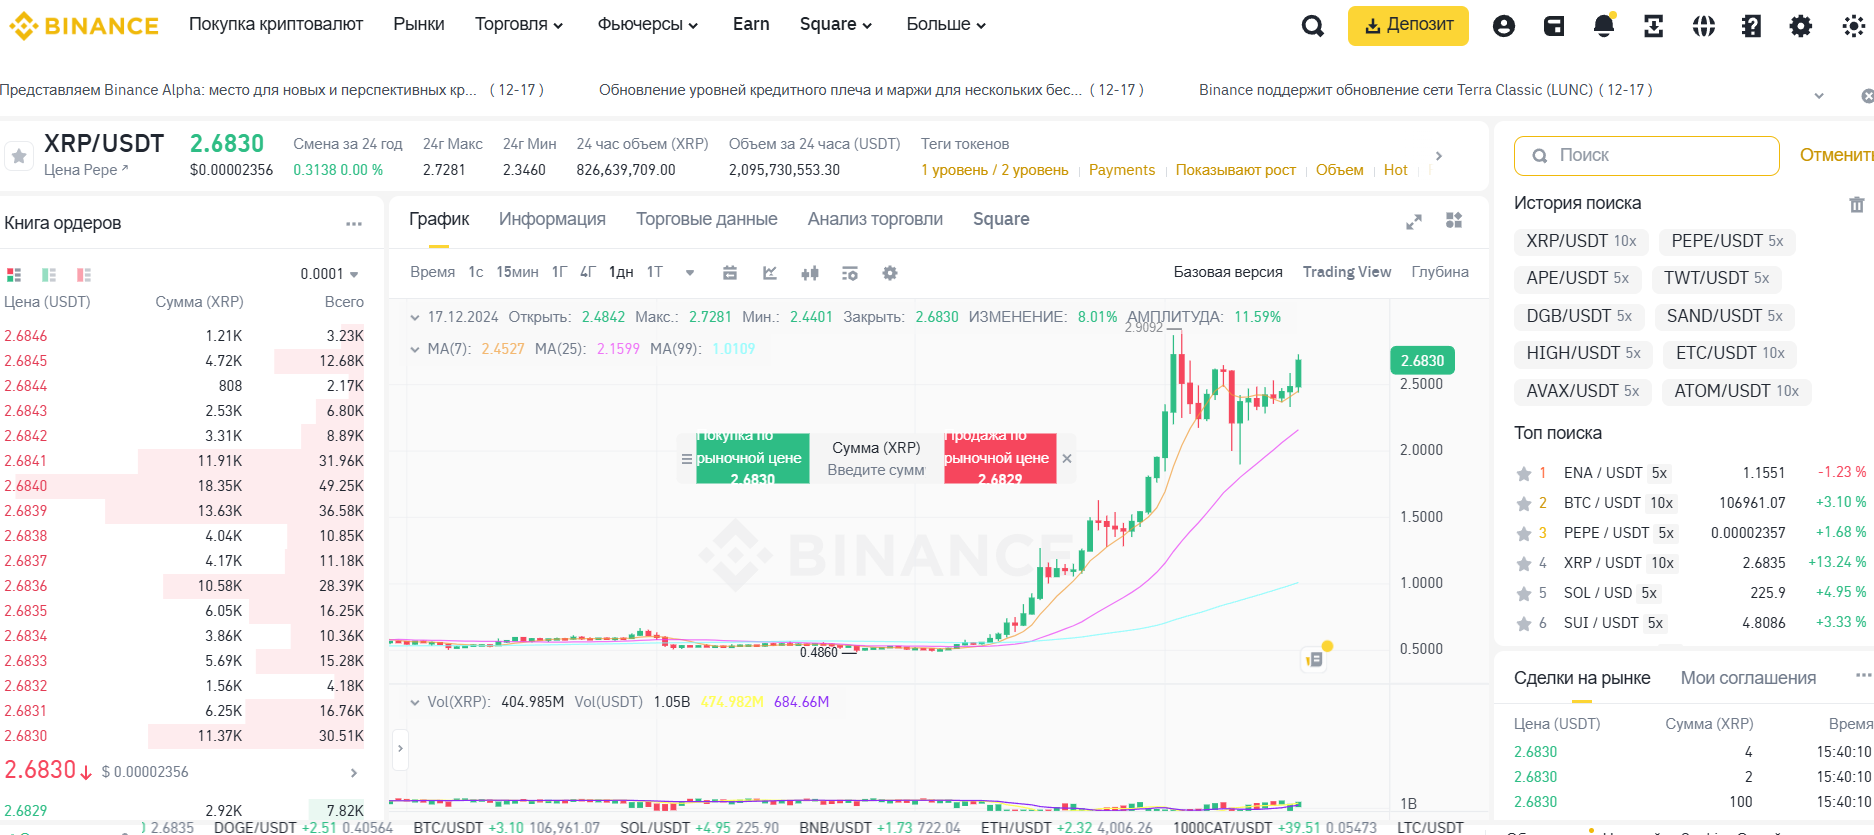Open the help question-mark icon
1874x835 pixels.
[1751, 26]
